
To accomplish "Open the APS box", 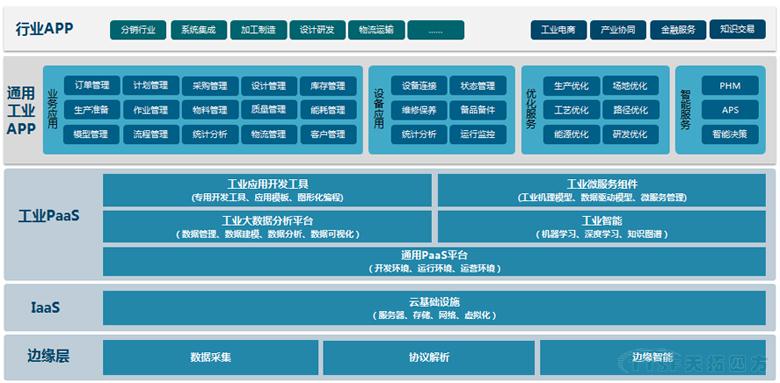I will [x=730, y=110].
